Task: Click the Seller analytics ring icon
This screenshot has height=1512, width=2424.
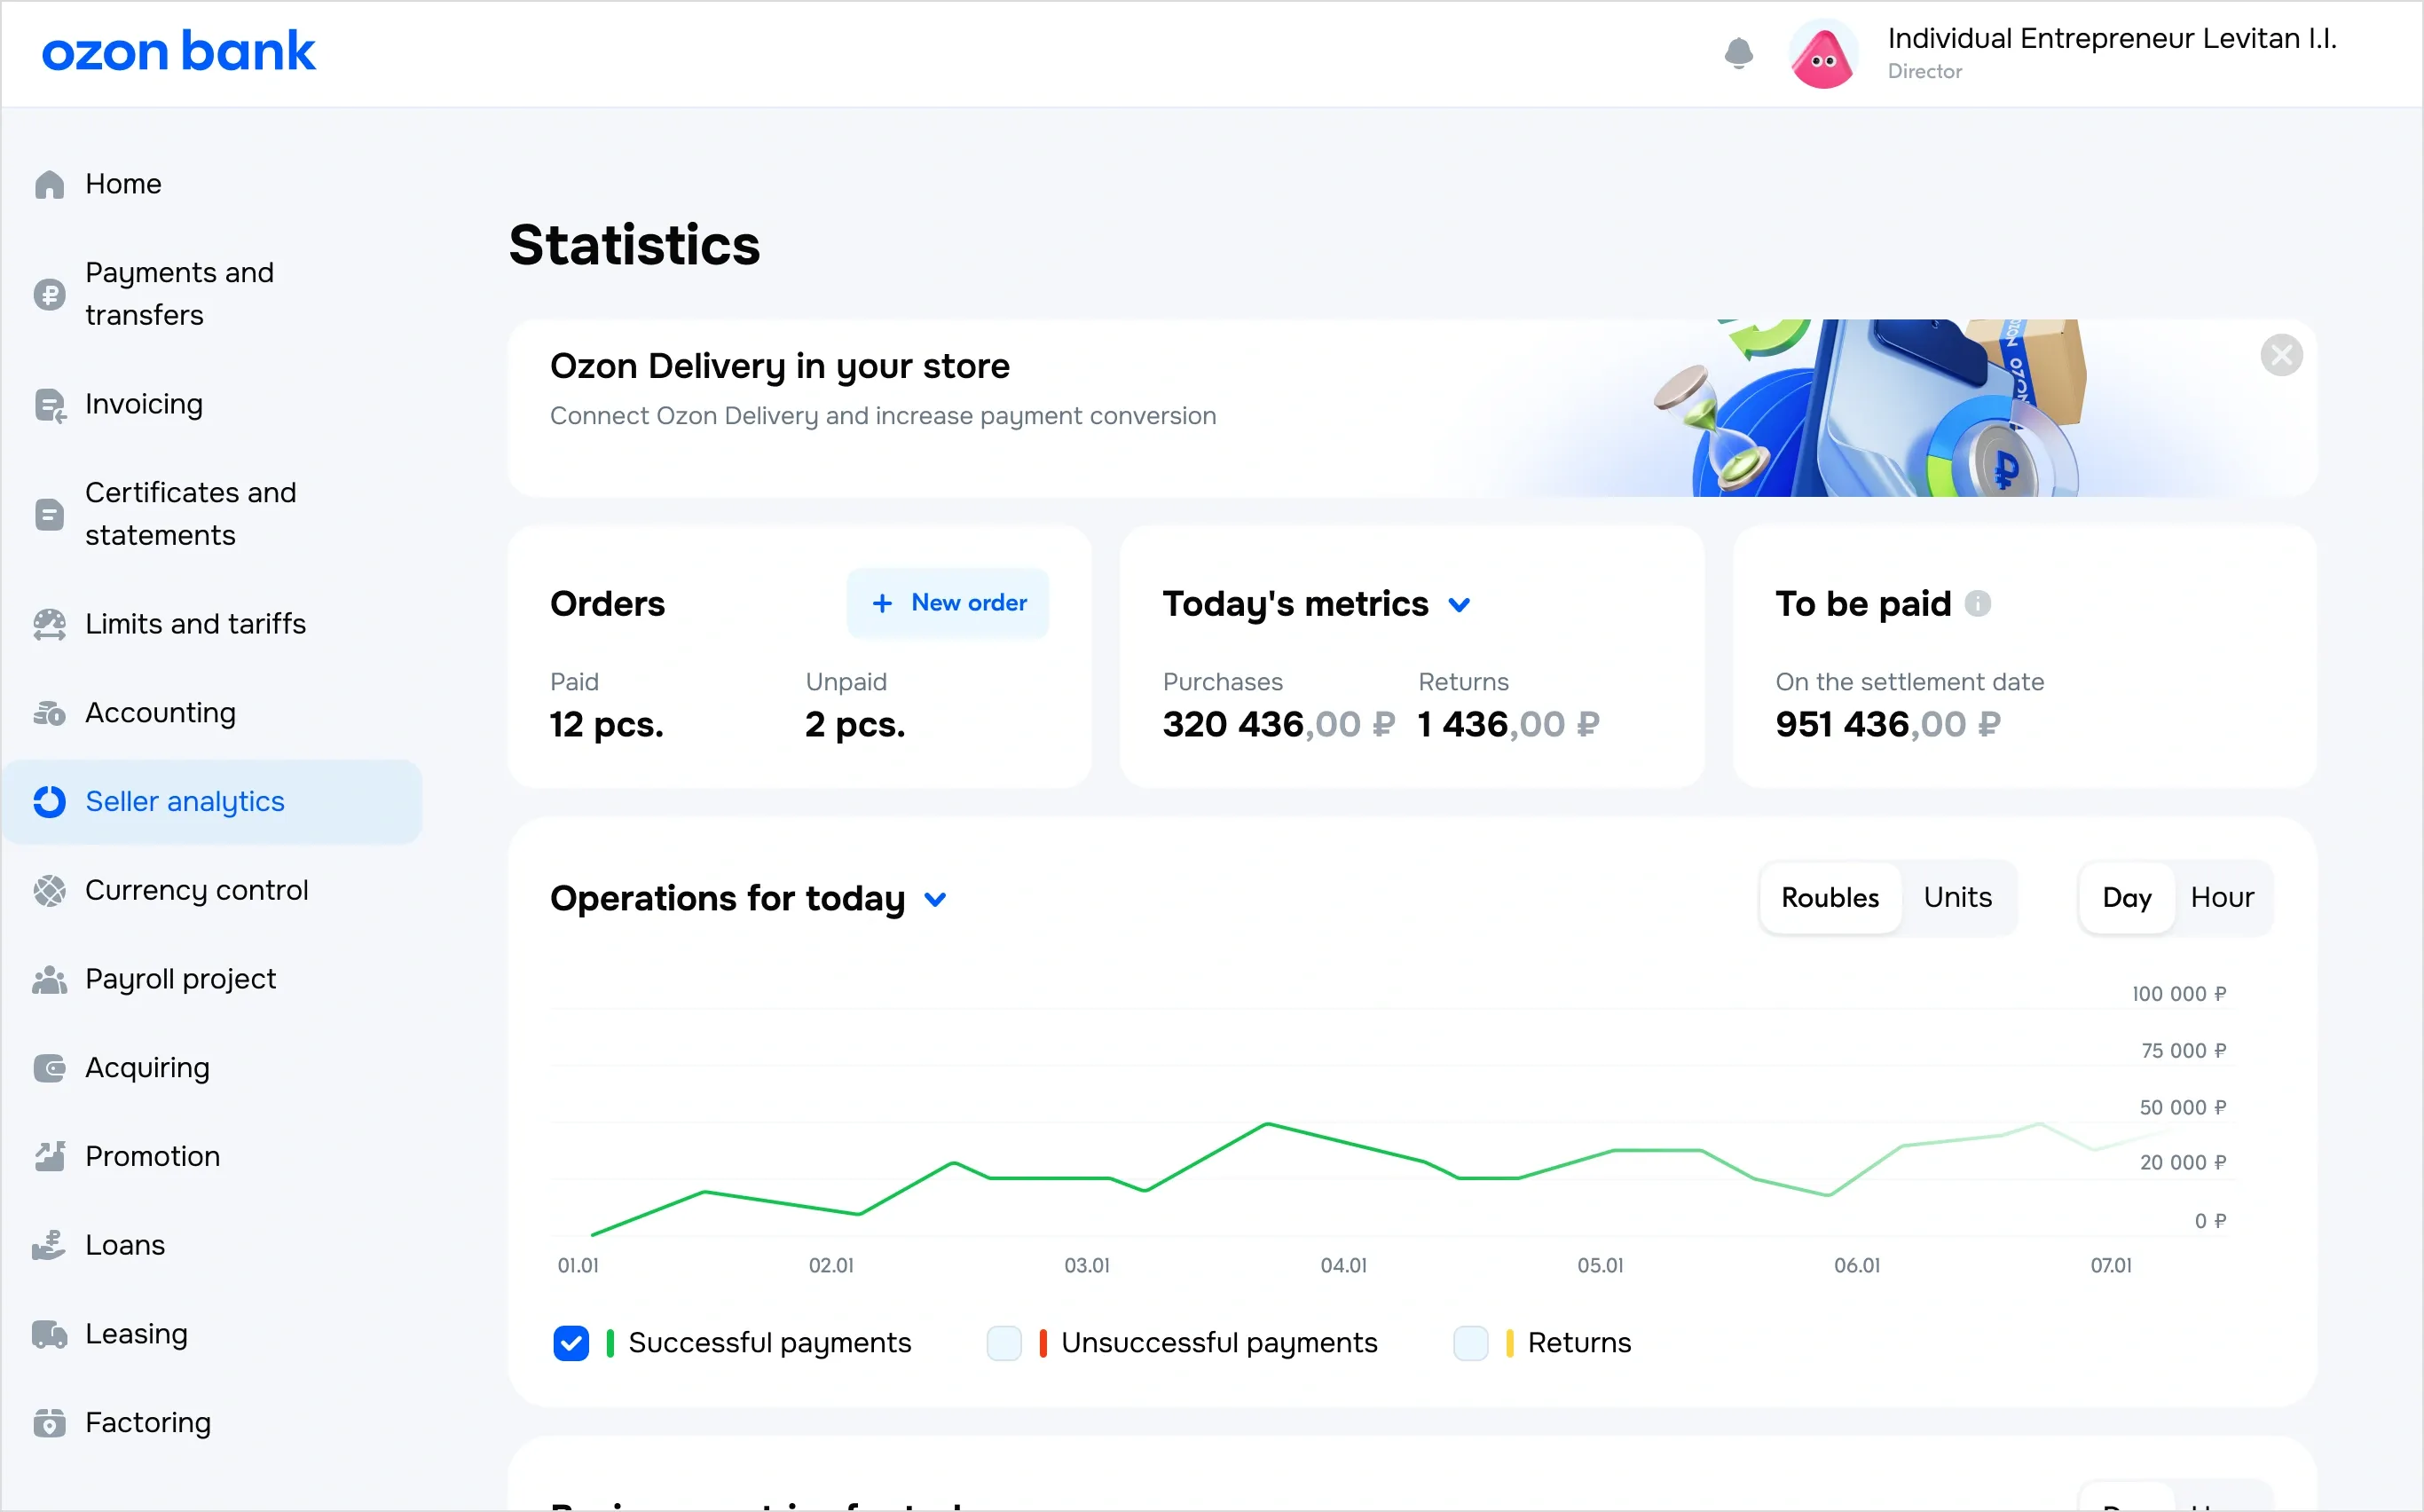Action: click(x=49, y=802)
